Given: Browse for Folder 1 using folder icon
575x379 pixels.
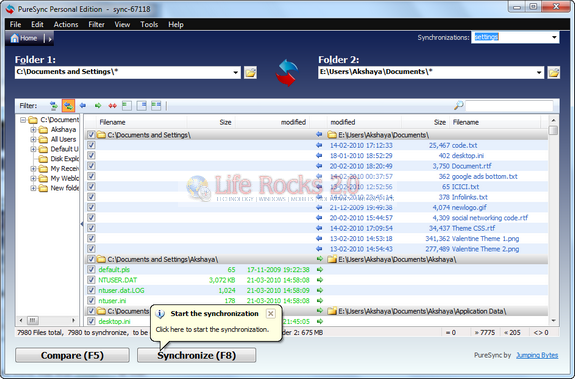Looking at the screenshot, I should click(250, 72).
